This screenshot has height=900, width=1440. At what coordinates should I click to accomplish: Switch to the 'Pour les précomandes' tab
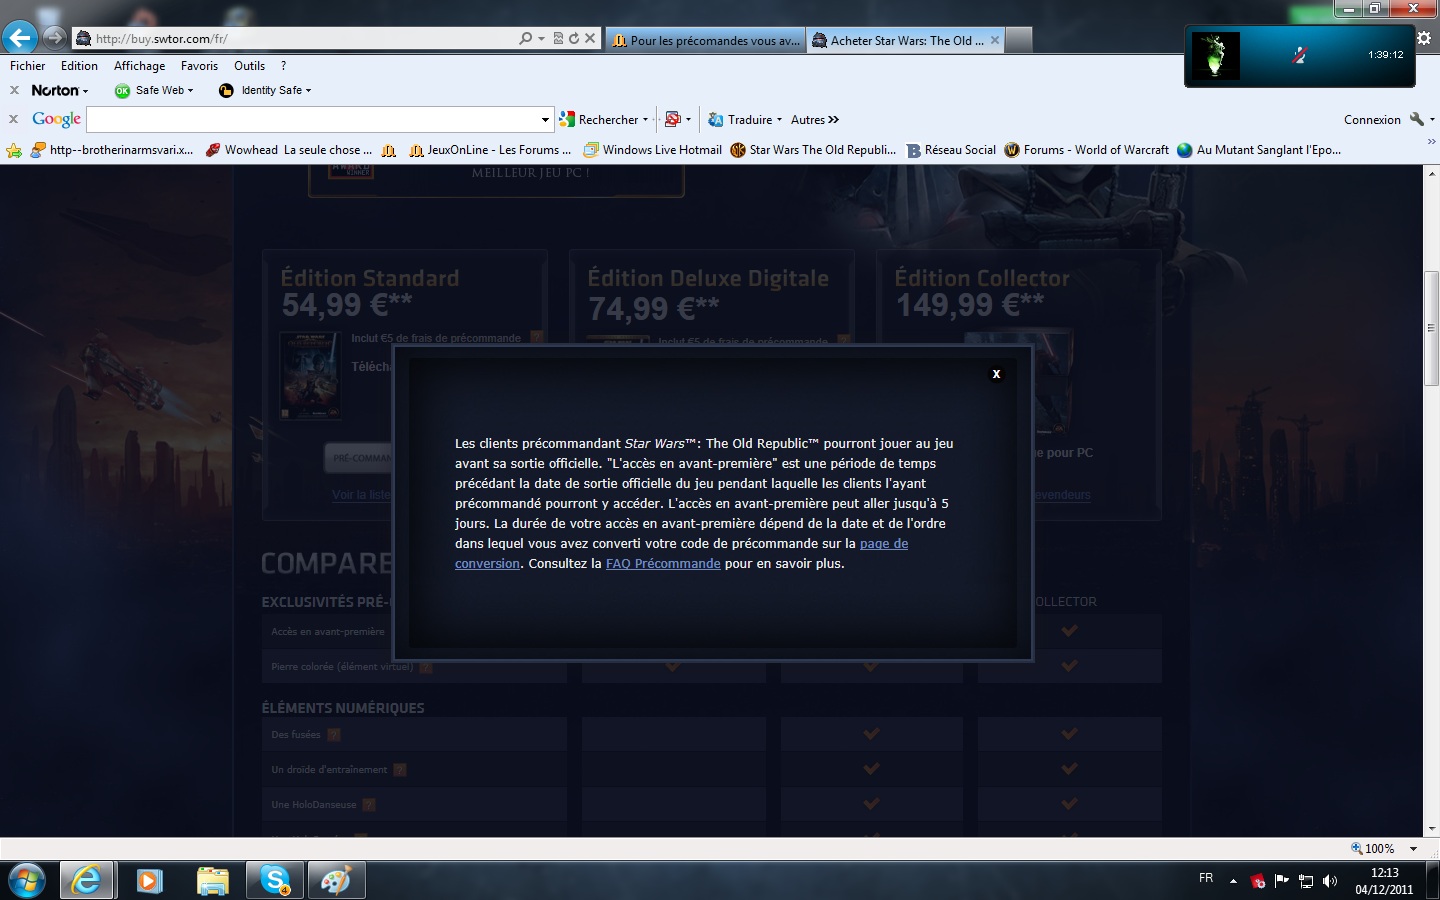pyautogui.click(x=706, y=40)
